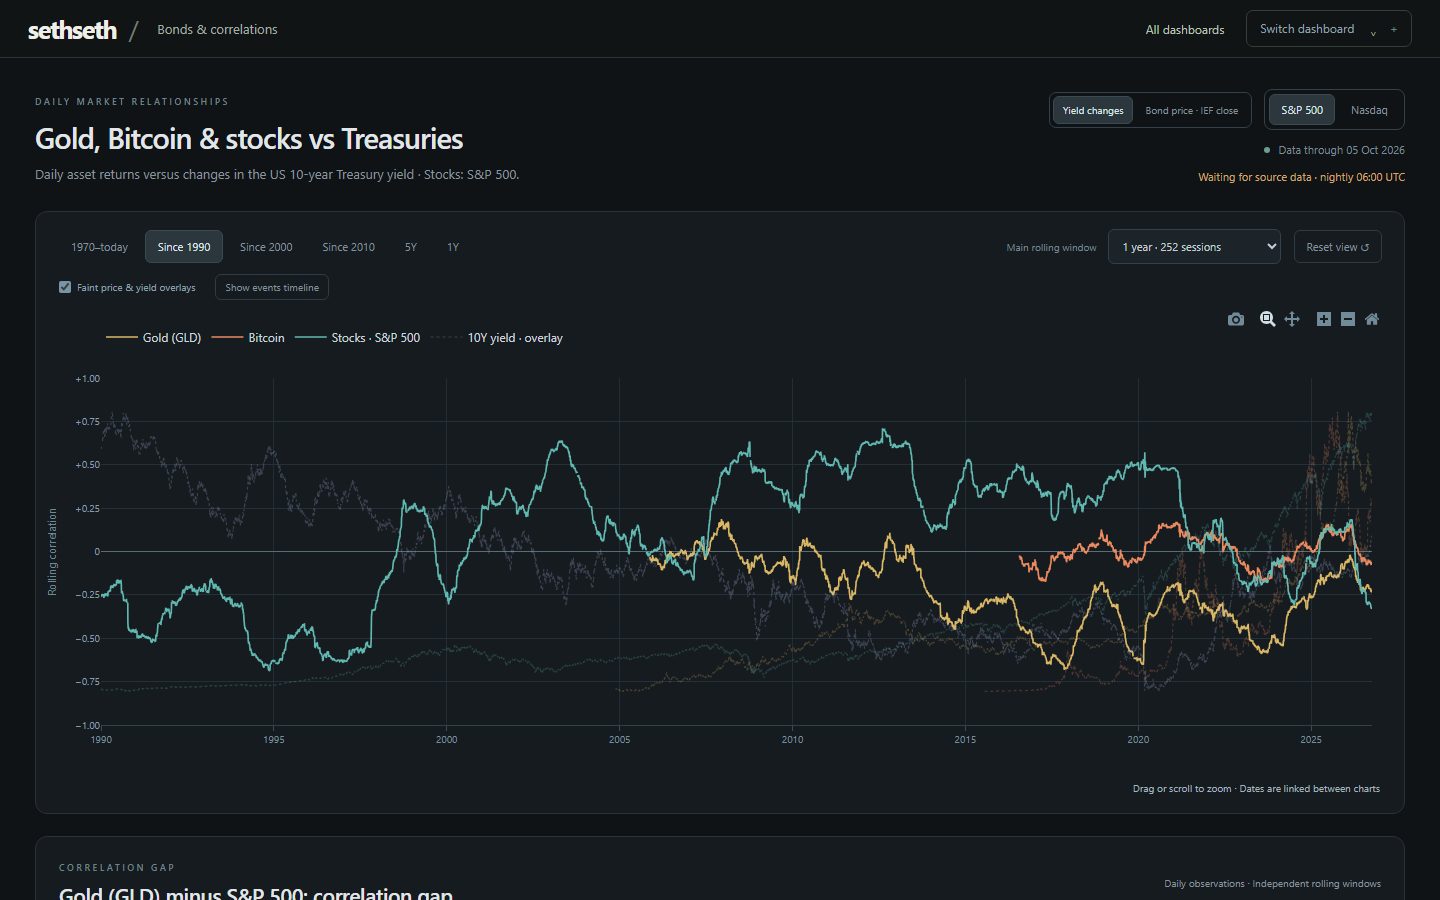Toggle 10Y yield · overlay legend entry

coord(497,338)
